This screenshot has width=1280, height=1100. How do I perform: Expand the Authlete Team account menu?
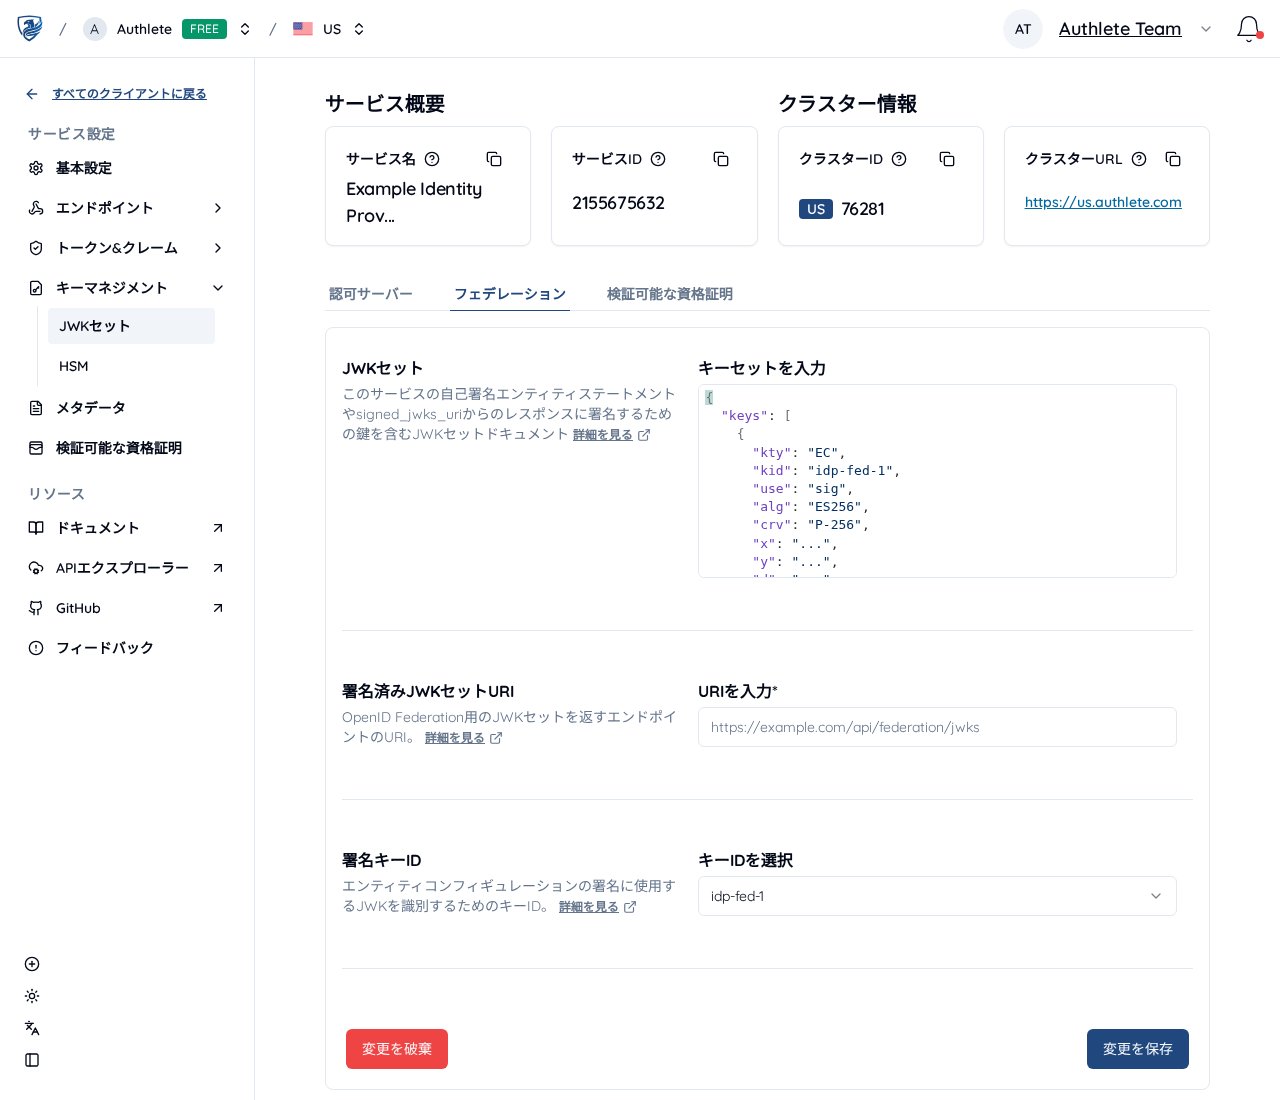1206,29
